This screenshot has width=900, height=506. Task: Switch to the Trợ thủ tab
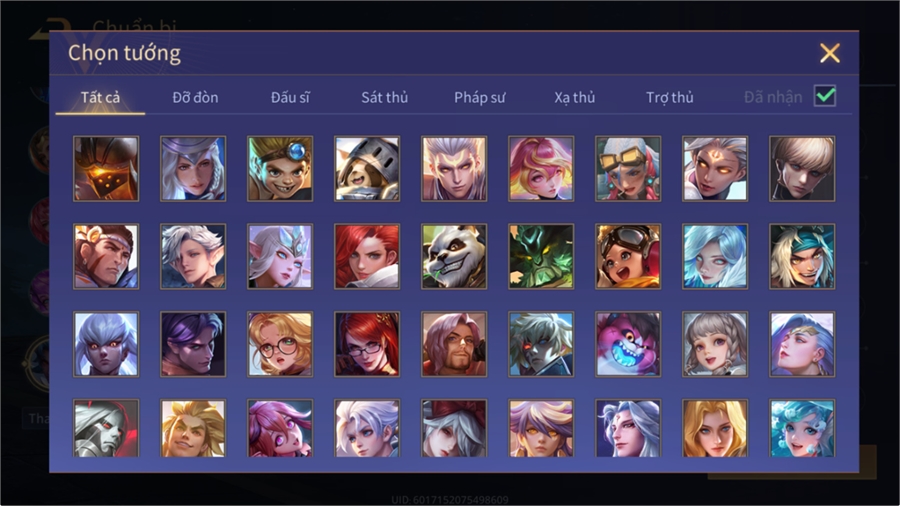pyautogui.click(x=669, y=98)
